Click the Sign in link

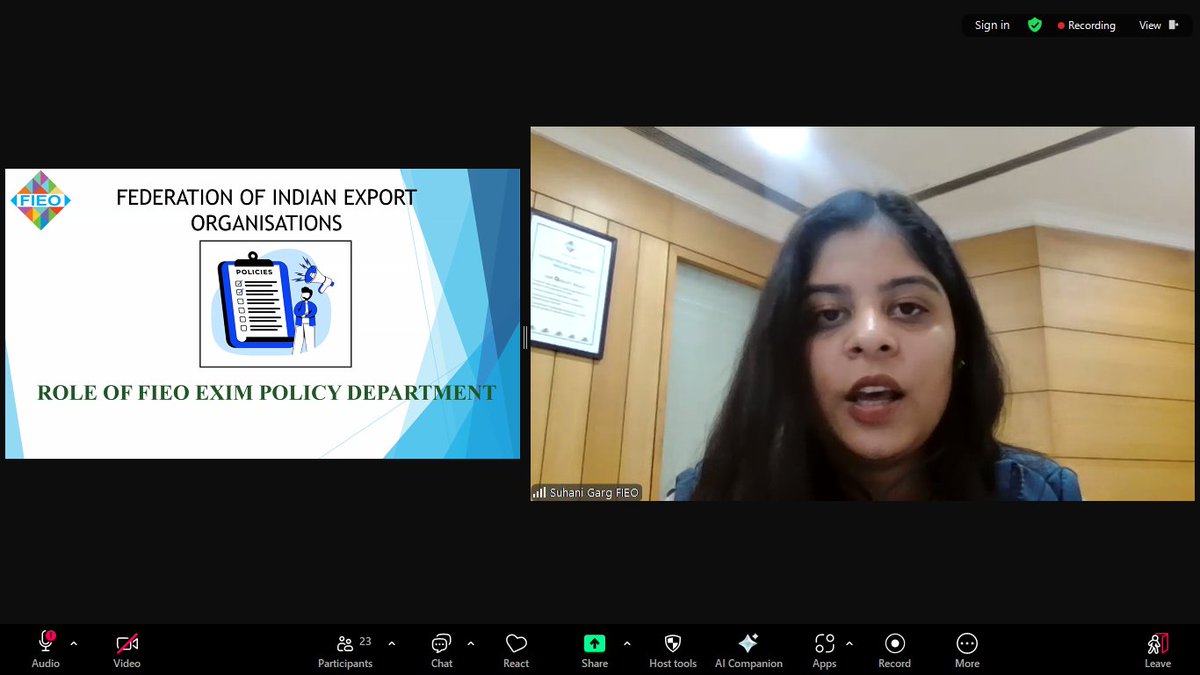pyautogui.click(x=992, y=25)
